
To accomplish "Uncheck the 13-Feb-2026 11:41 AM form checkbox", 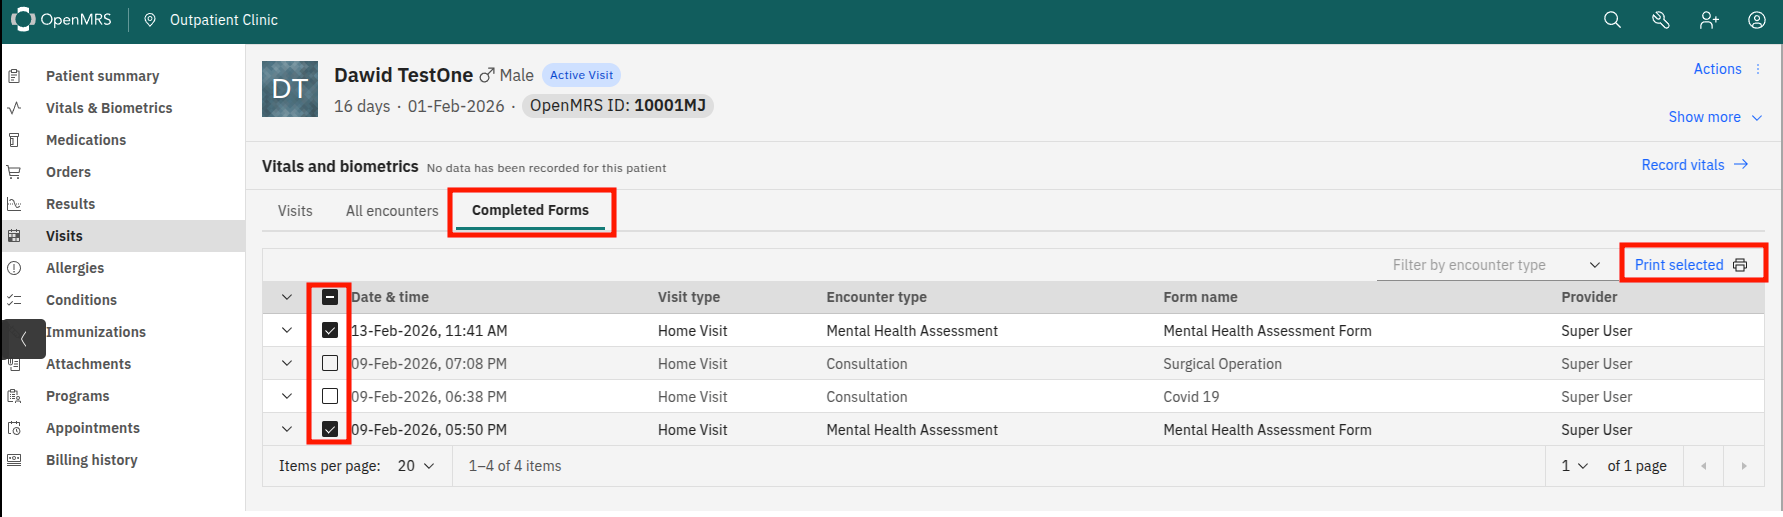I will point(330,330).
